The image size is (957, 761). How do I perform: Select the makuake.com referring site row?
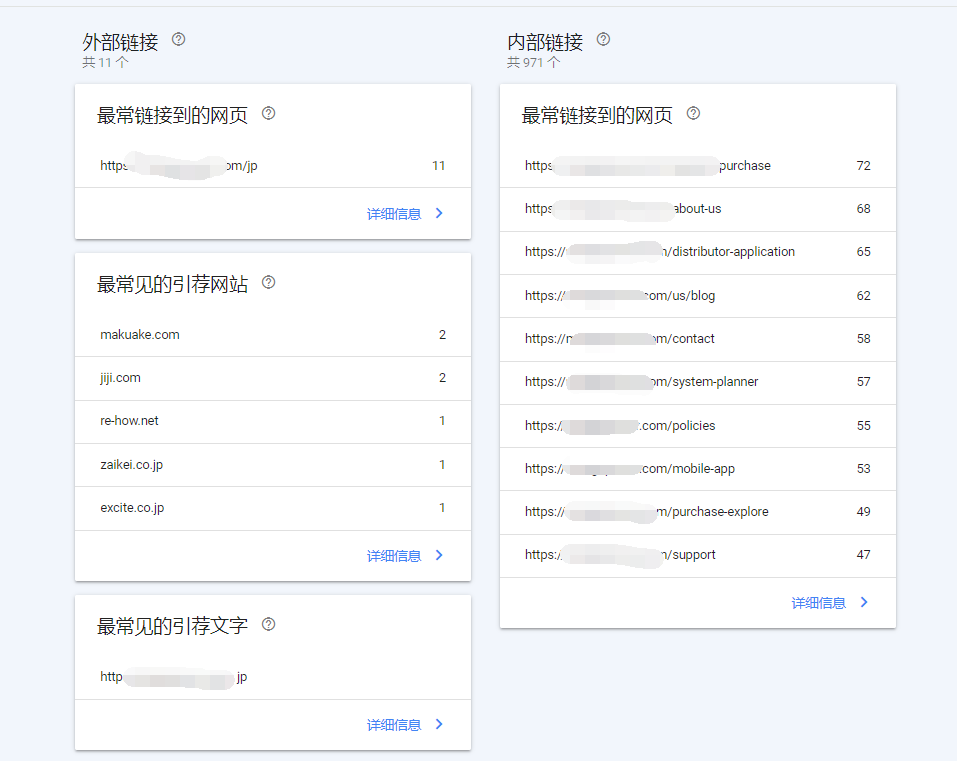pos(270,334)
